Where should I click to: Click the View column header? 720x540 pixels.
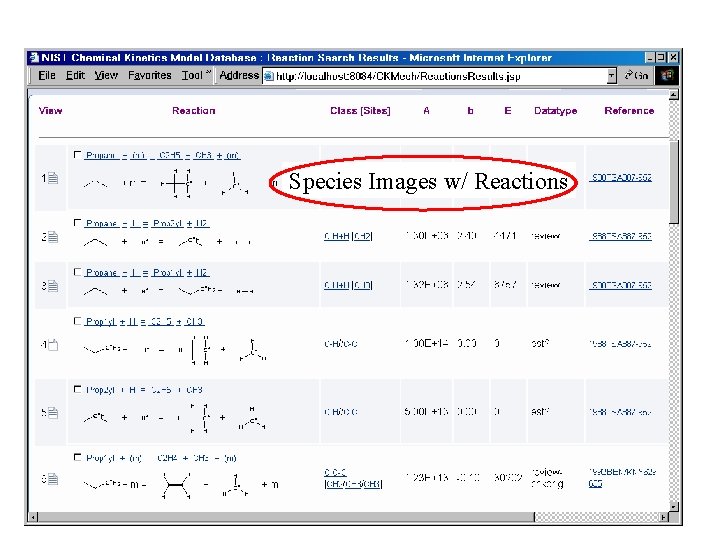click(x=51, y=111)
